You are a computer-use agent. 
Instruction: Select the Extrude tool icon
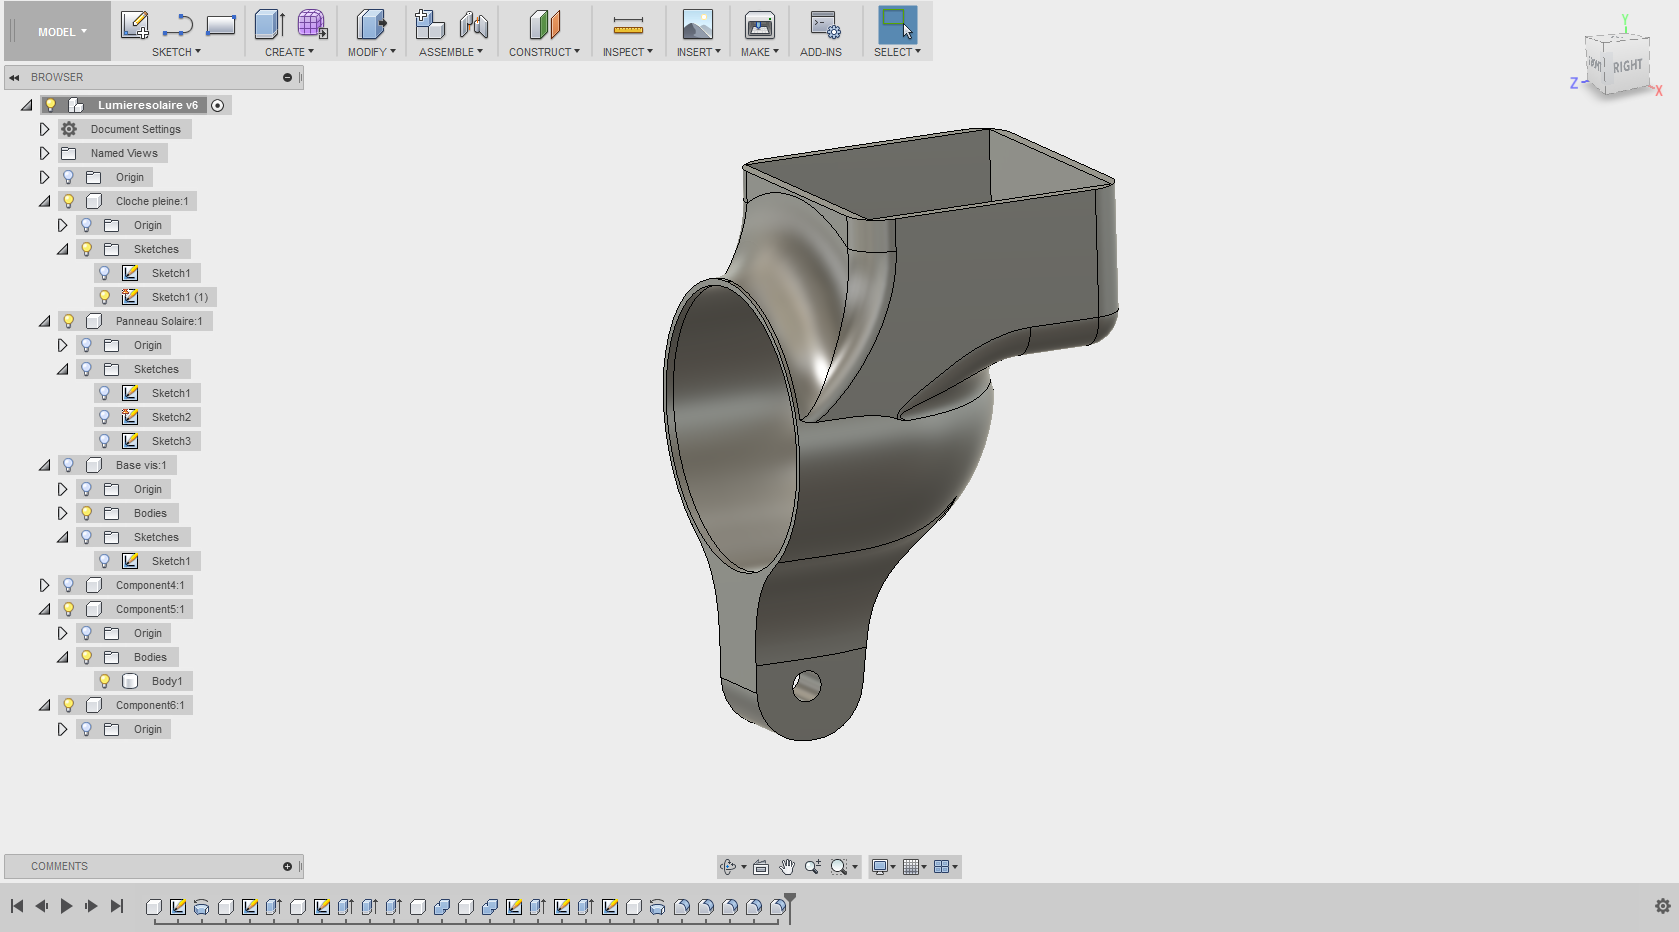click(269, 25)
